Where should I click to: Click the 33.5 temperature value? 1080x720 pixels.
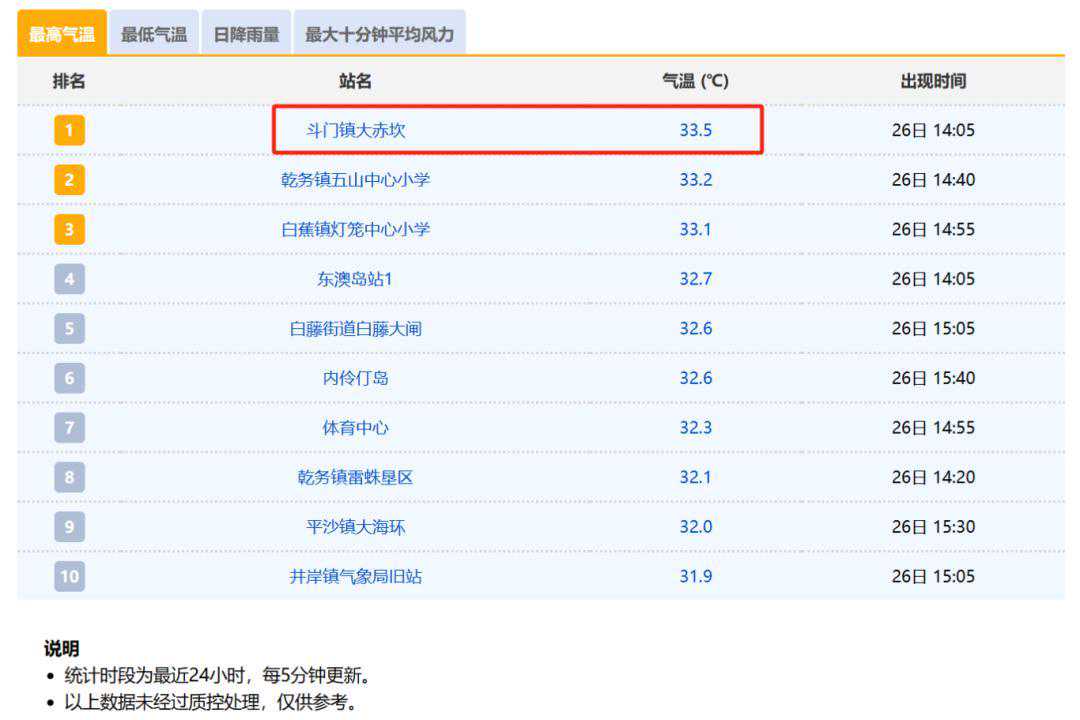click(x=696, y=130)
